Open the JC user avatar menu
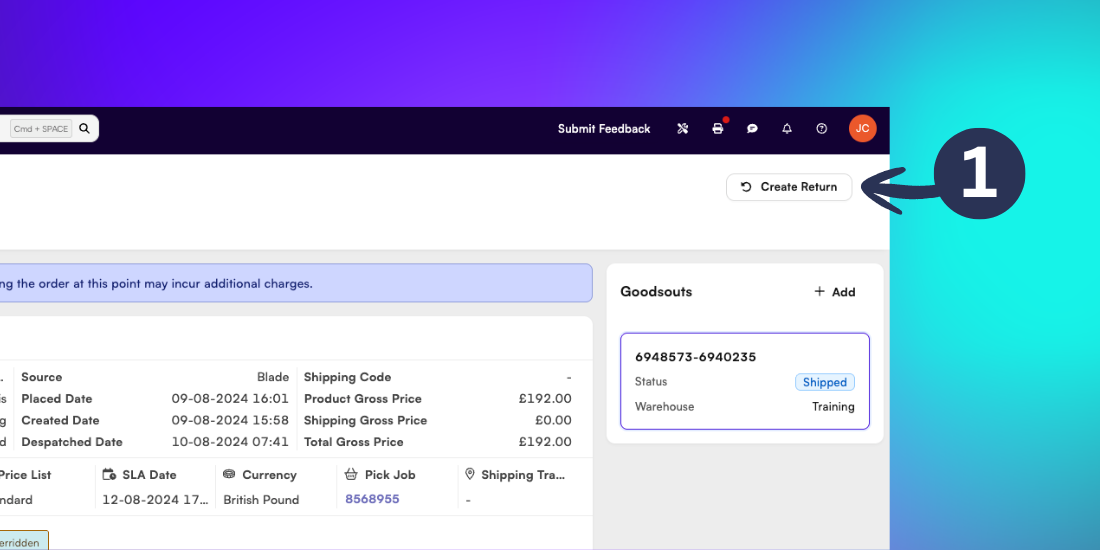Screen dimensions: 1100x550 pyautogui.click(x=862, y=128)
